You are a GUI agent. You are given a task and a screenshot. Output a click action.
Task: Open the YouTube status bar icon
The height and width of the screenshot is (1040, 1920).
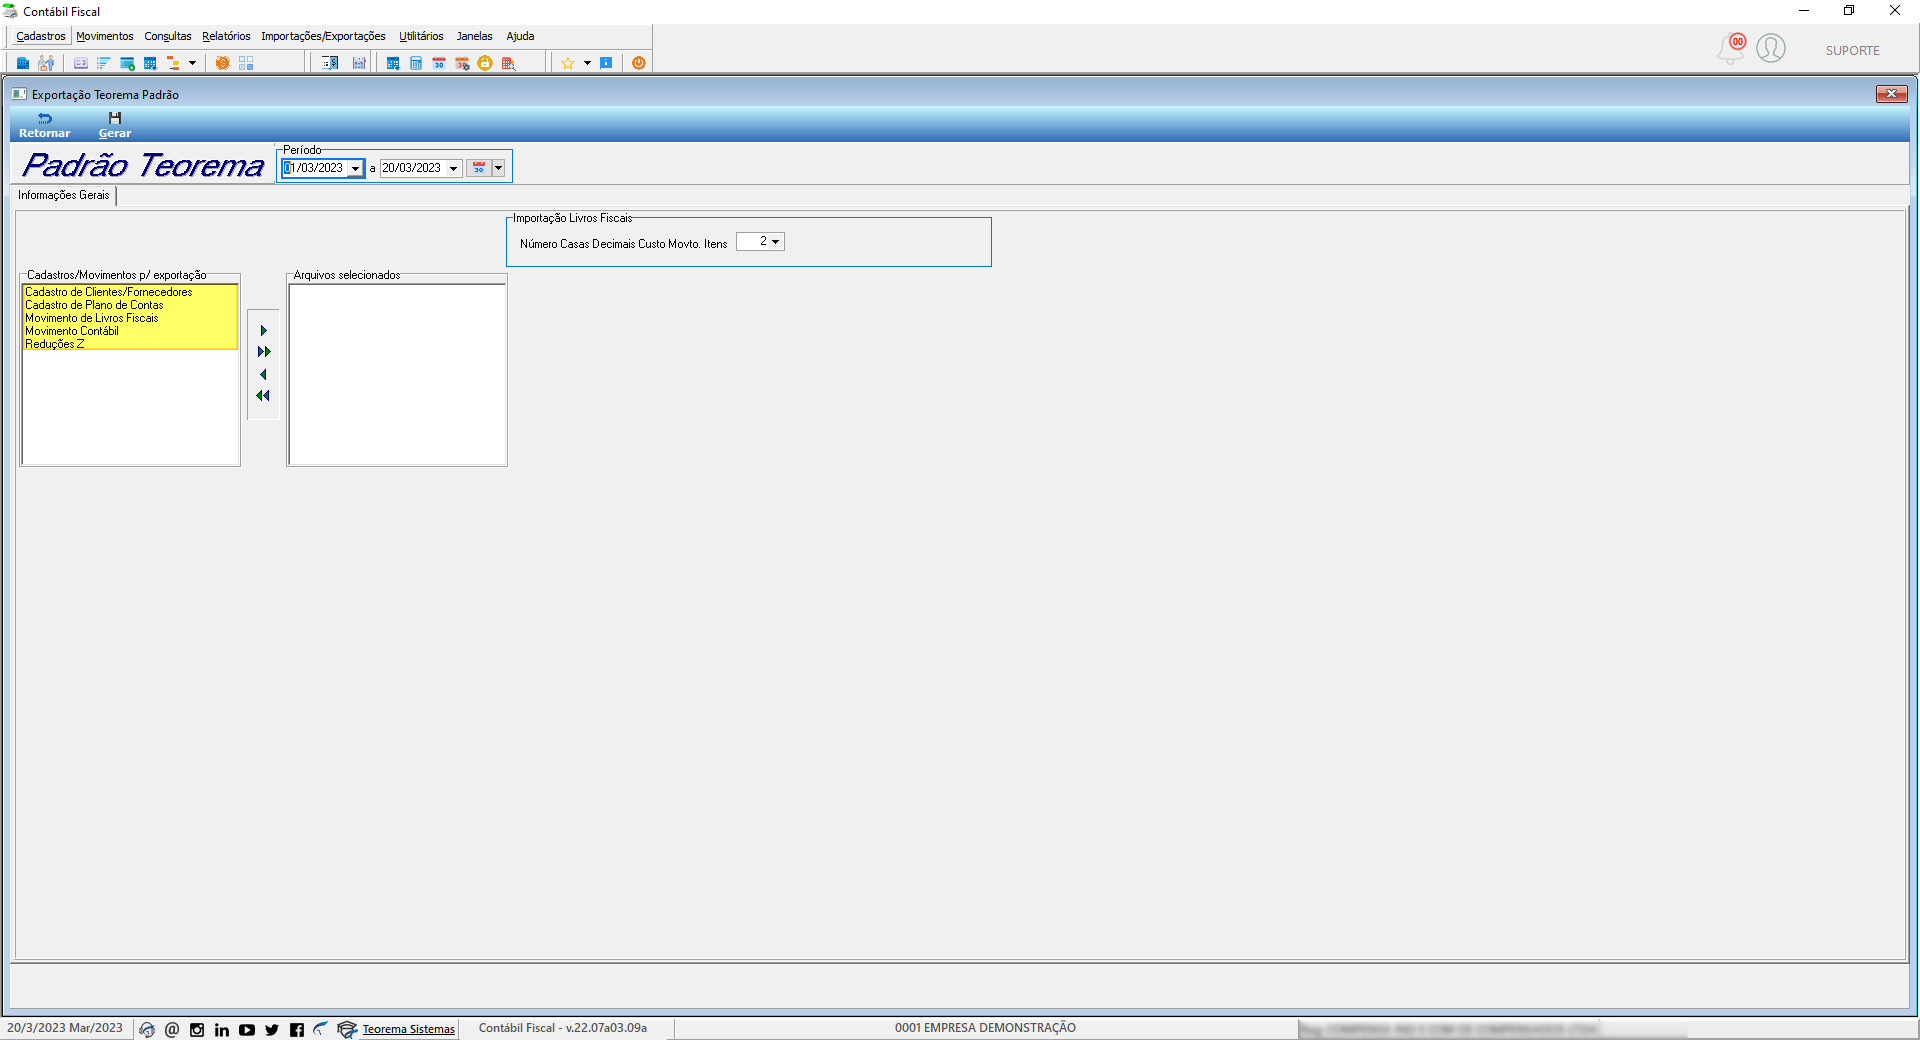pos(247,1029)
